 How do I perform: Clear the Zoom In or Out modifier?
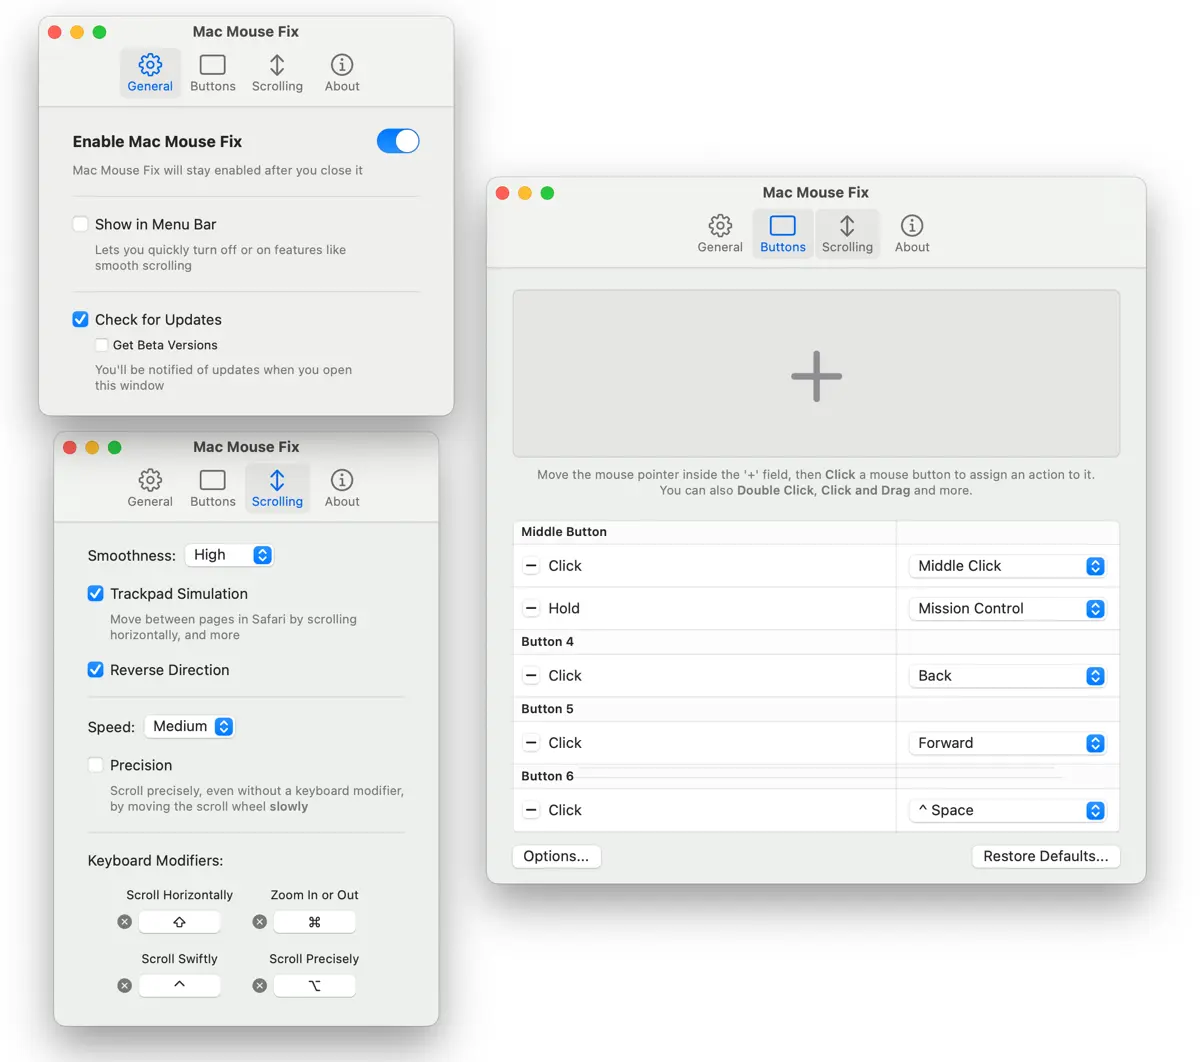pos(259,922)
